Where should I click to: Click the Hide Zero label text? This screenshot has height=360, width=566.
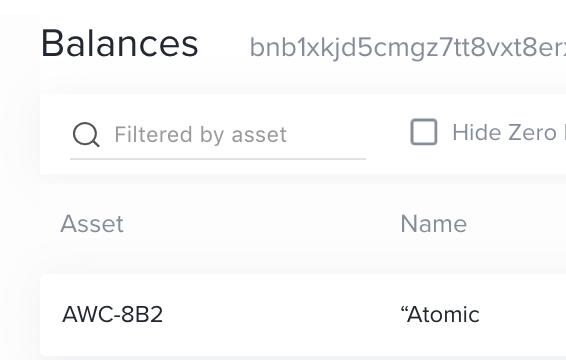pyautogui.click(x=509, y=133)
